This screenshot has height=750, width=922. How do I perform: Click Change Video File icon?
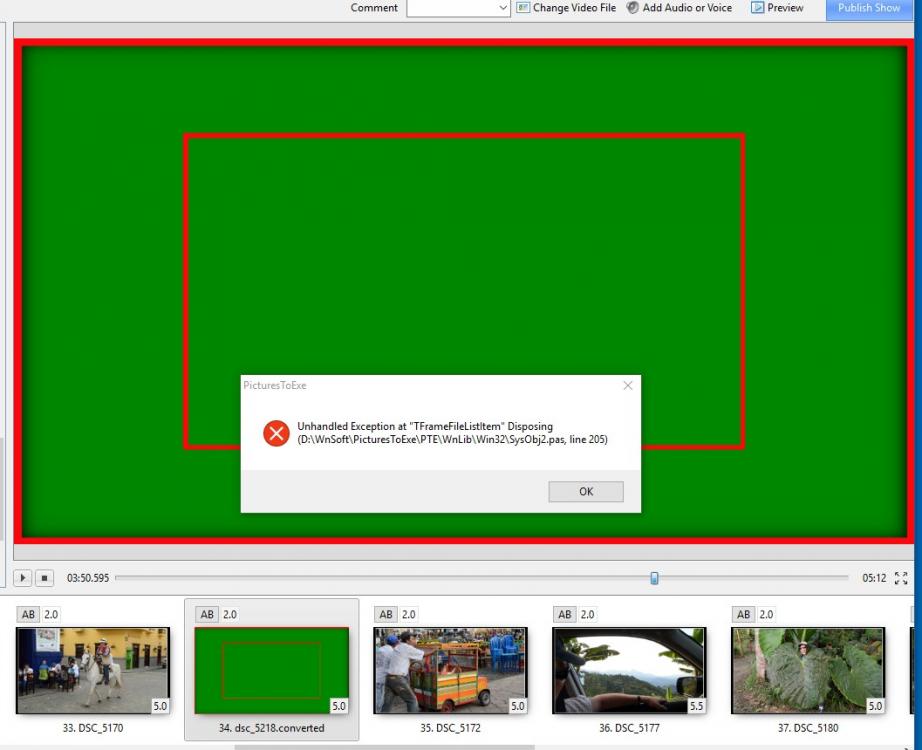[x=525, y=8]
